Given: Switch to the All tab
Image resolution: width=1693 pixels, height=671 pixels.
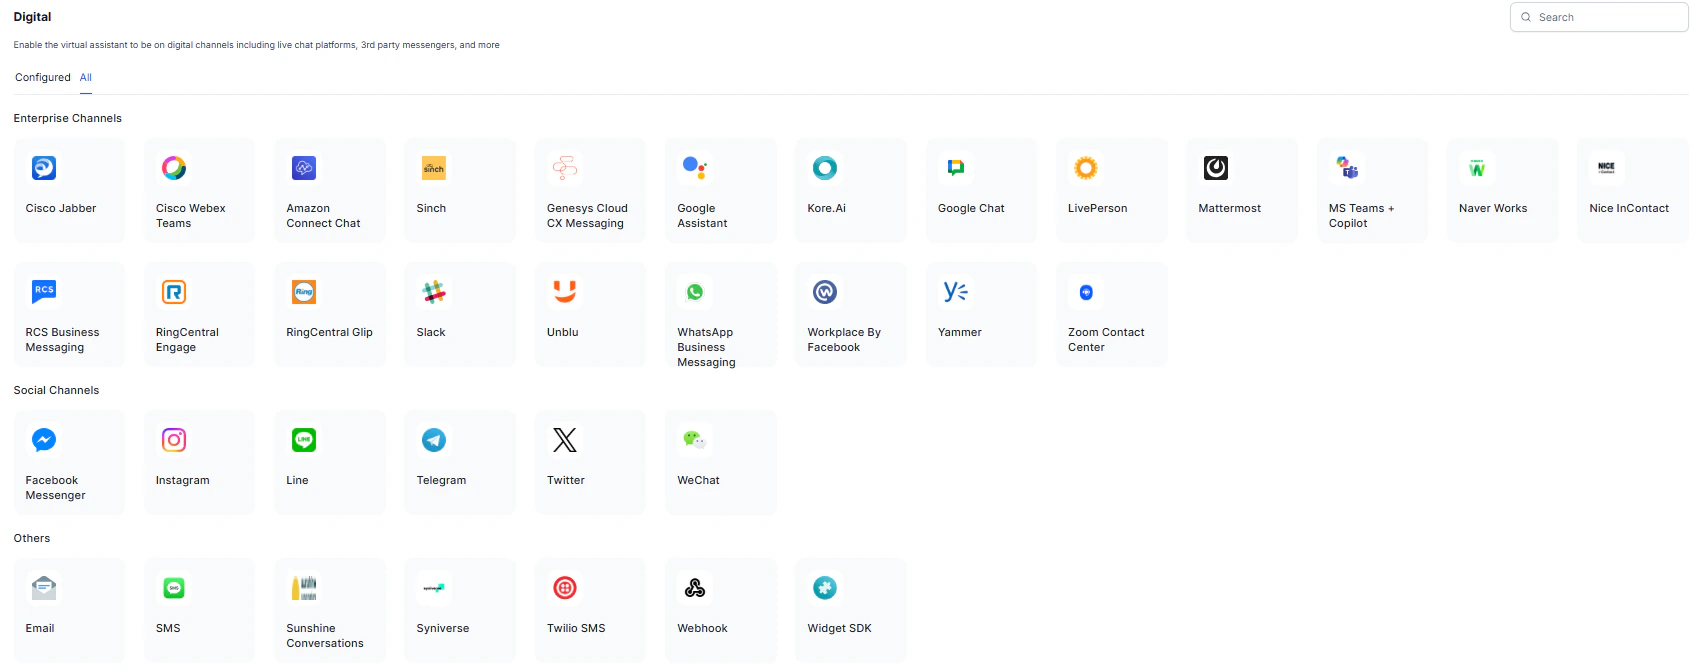Looking at the screenshot, I should point(86,77).
